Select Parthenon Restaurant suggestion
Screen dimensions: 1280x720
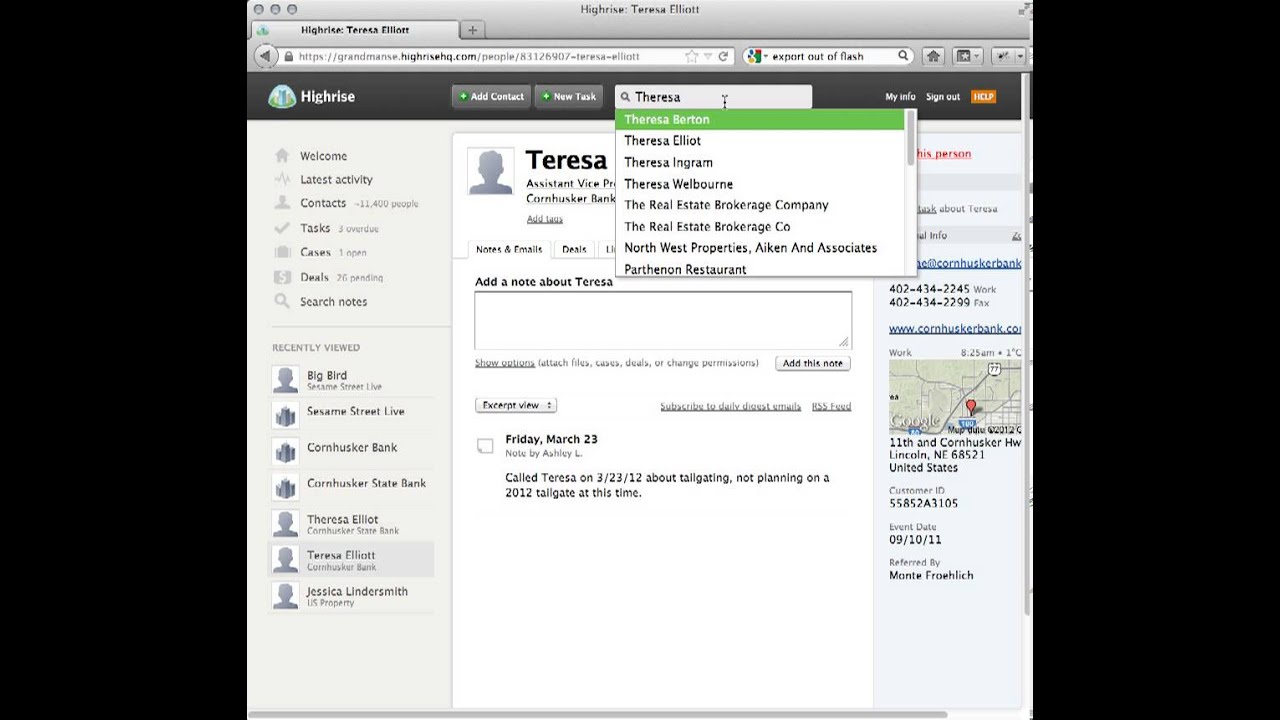pyautogui.click(x=760, y=269)
